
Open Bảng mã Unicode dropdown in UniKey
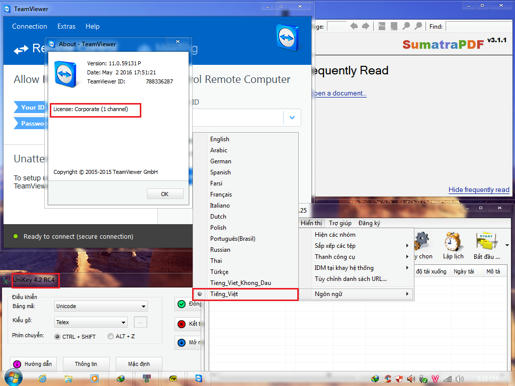[x=101, y=306]
